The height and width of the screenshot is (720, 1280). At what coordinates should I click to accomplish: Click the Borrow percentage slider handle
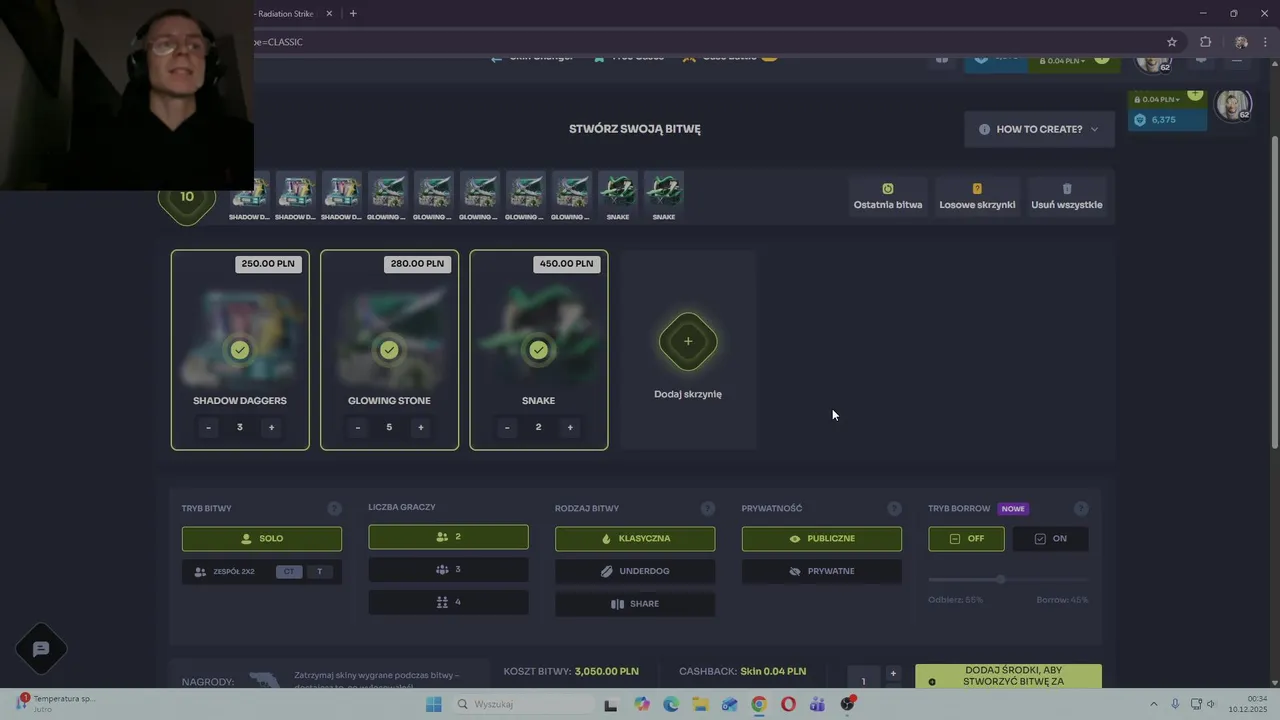click(1000, 579)
